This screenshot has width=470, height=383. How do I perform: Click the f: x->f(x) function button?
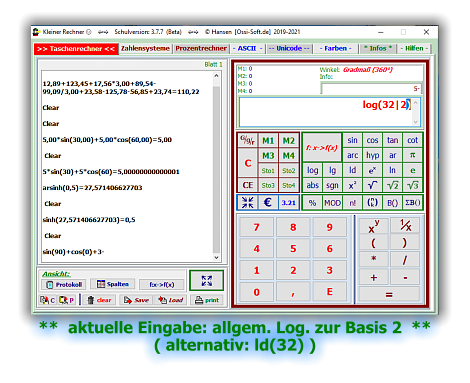tap(322, 148)
